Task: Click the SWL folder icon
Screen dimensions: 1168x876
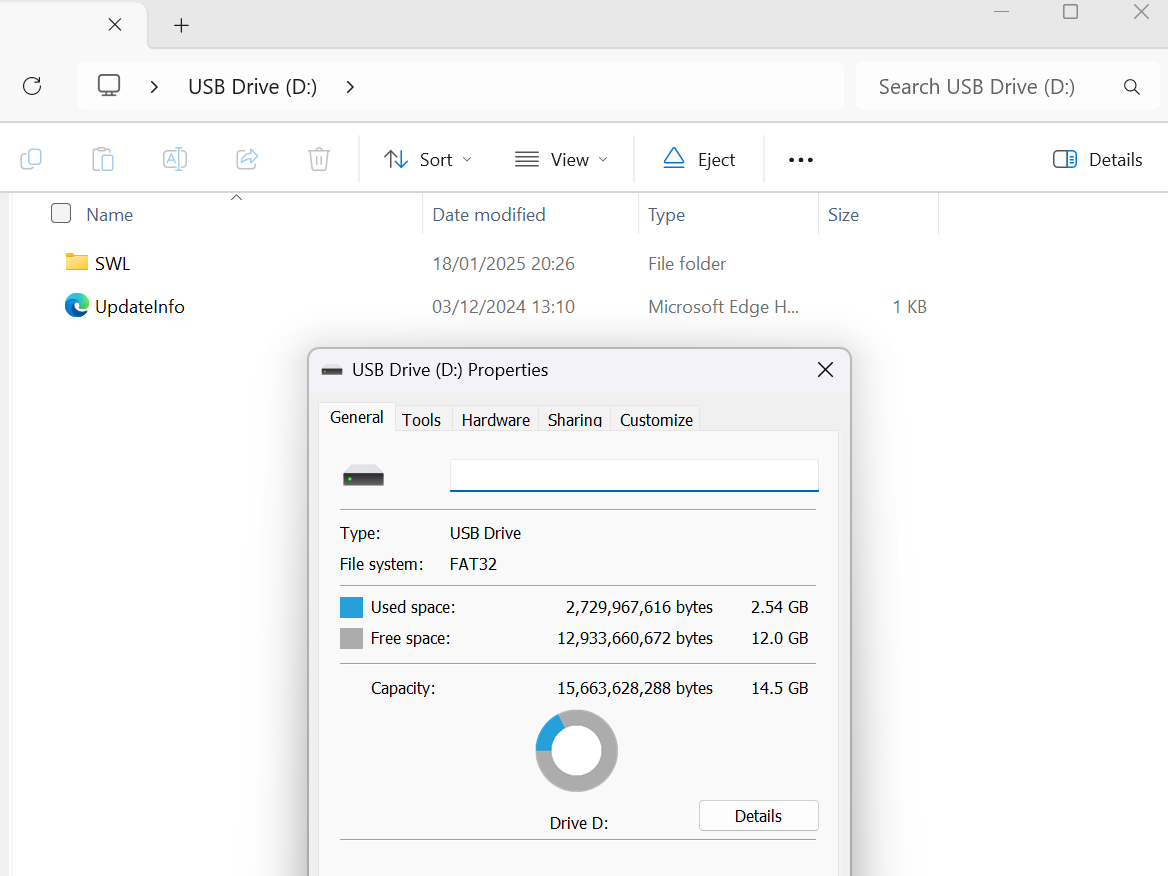Action: [x=76, y=262]
